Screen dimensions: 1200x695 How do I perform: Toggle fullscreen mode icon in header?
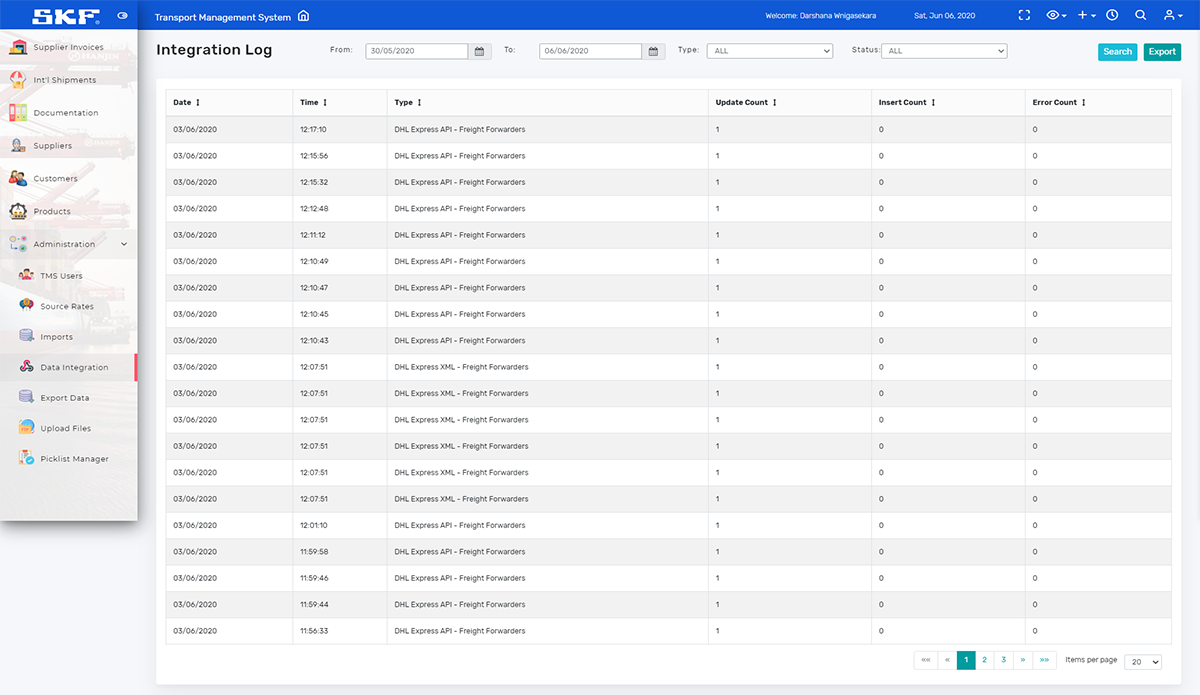coord(1023,16)
